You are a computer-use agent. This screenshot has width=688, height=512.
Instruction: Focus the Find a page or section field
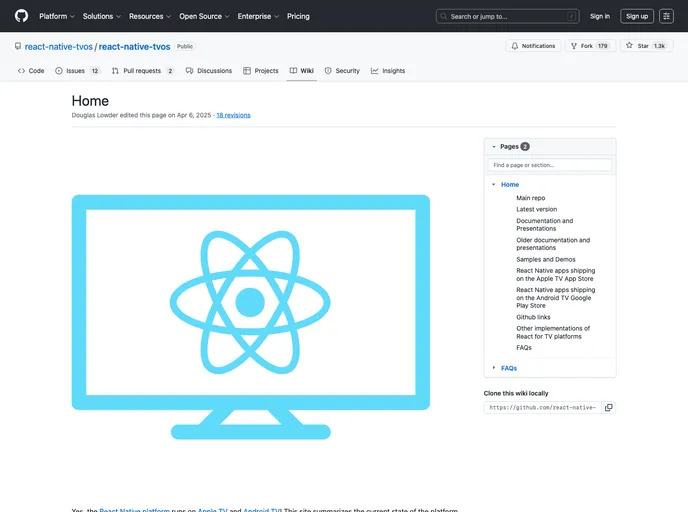click(x=549, y=165)
